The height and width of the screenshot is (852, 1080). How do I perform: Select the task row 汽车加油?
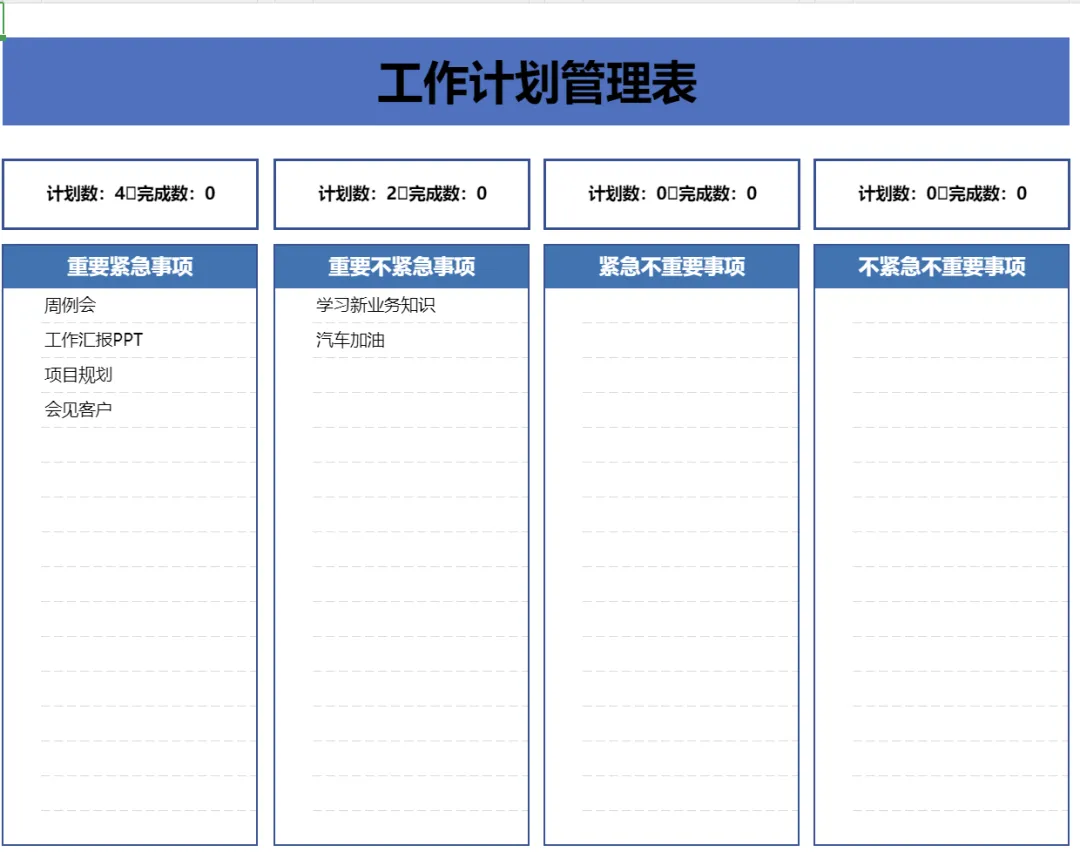point(420,340)
